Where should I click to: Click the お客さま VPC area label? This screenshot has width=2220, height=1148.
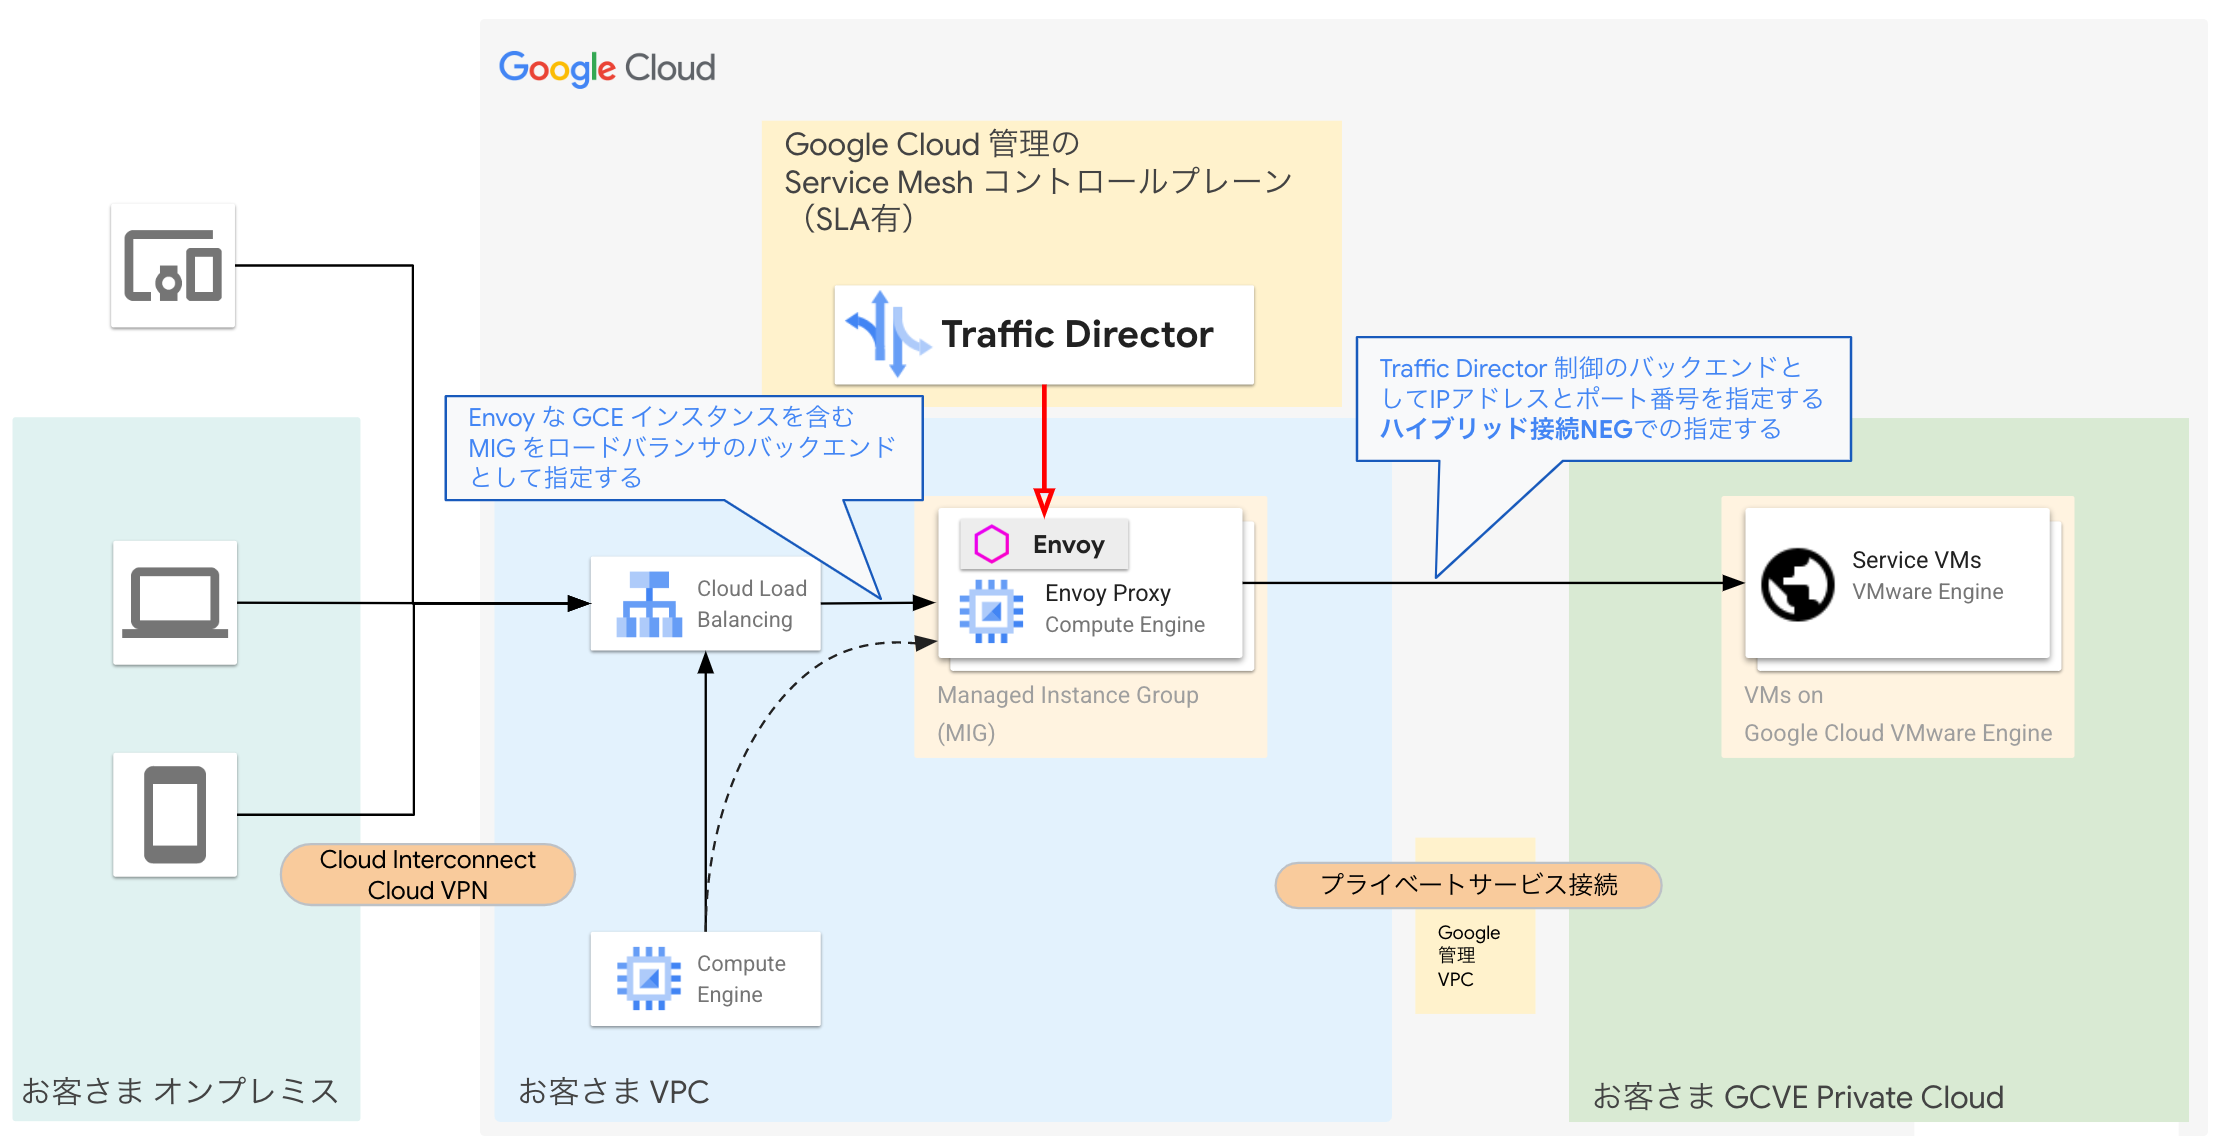(x=613, y=1091)
